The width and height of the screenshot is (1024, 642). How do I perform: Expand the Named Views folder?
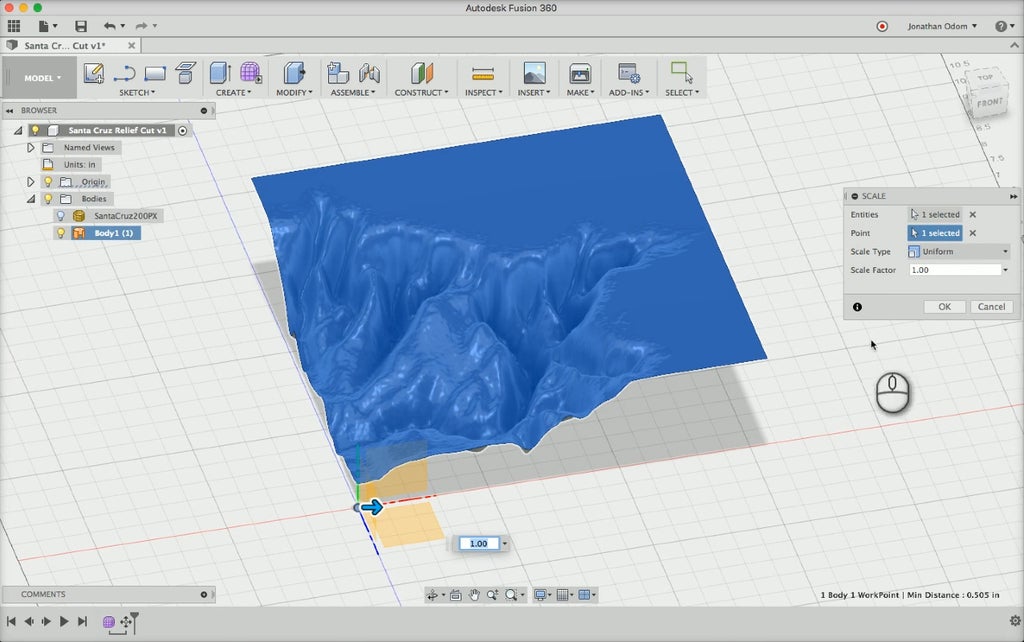click(31, 147)
